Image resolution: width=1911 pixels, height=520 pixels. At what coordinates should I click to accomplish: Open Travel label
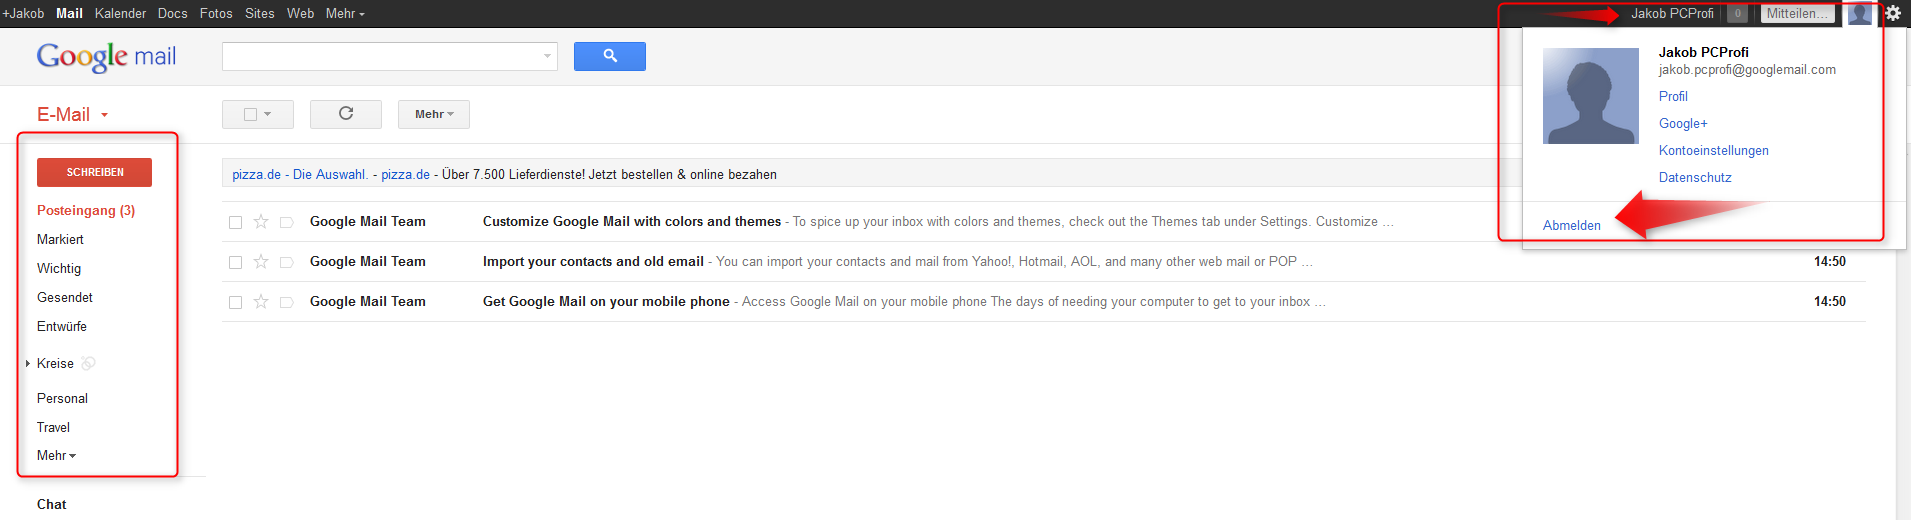coord(53,427)
